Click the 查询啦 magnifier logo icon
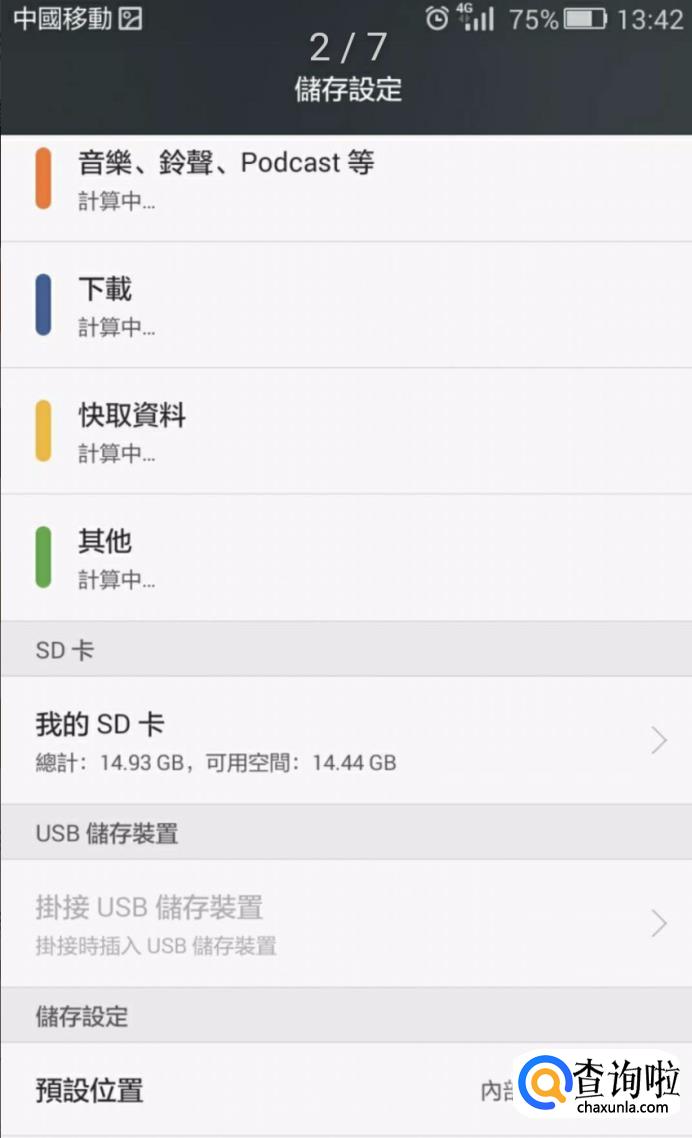Screen dimensions: 692x1138 (x=545, y=1083)
